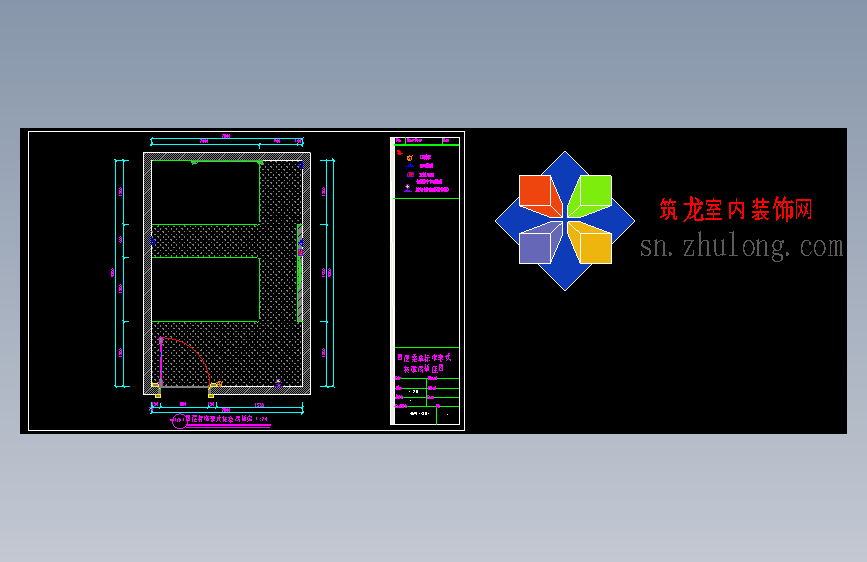Click the sn.zhulong.com web address text
The height and width of the screenshot is (562, 867).
pyautogui.click(x=741, y=247)
